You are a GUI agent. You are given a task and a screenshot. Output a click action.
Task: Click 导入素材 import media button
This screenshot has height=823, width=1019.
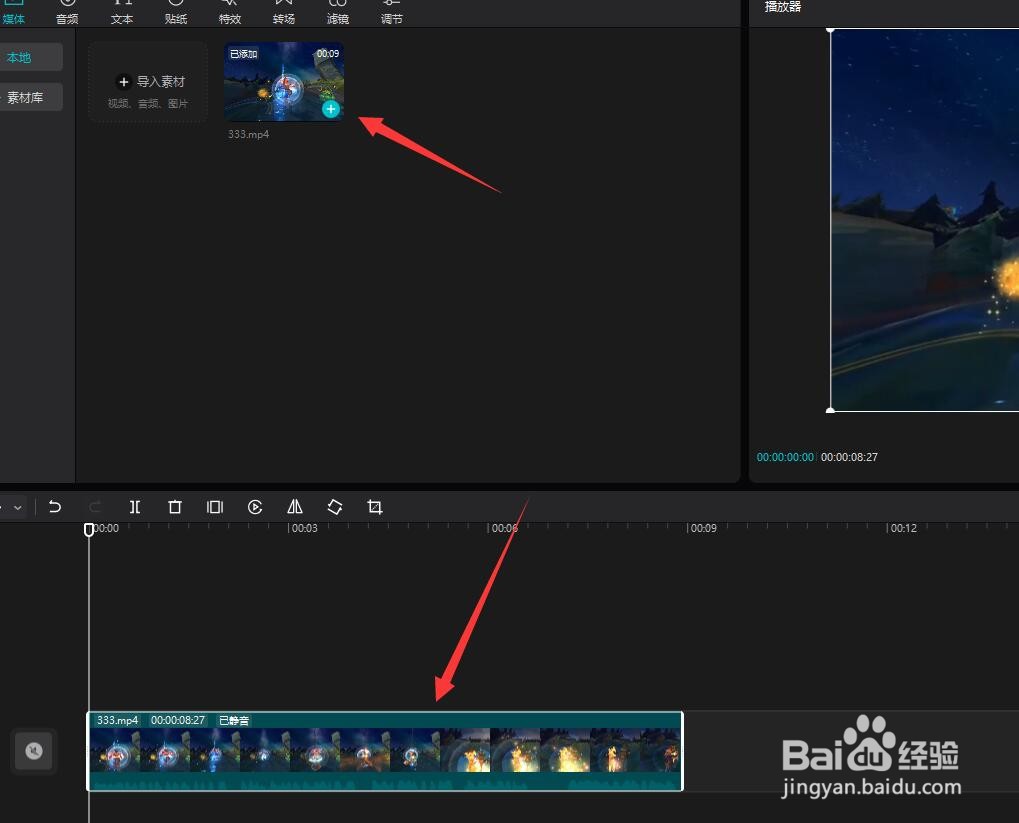(x=148, y=82)
